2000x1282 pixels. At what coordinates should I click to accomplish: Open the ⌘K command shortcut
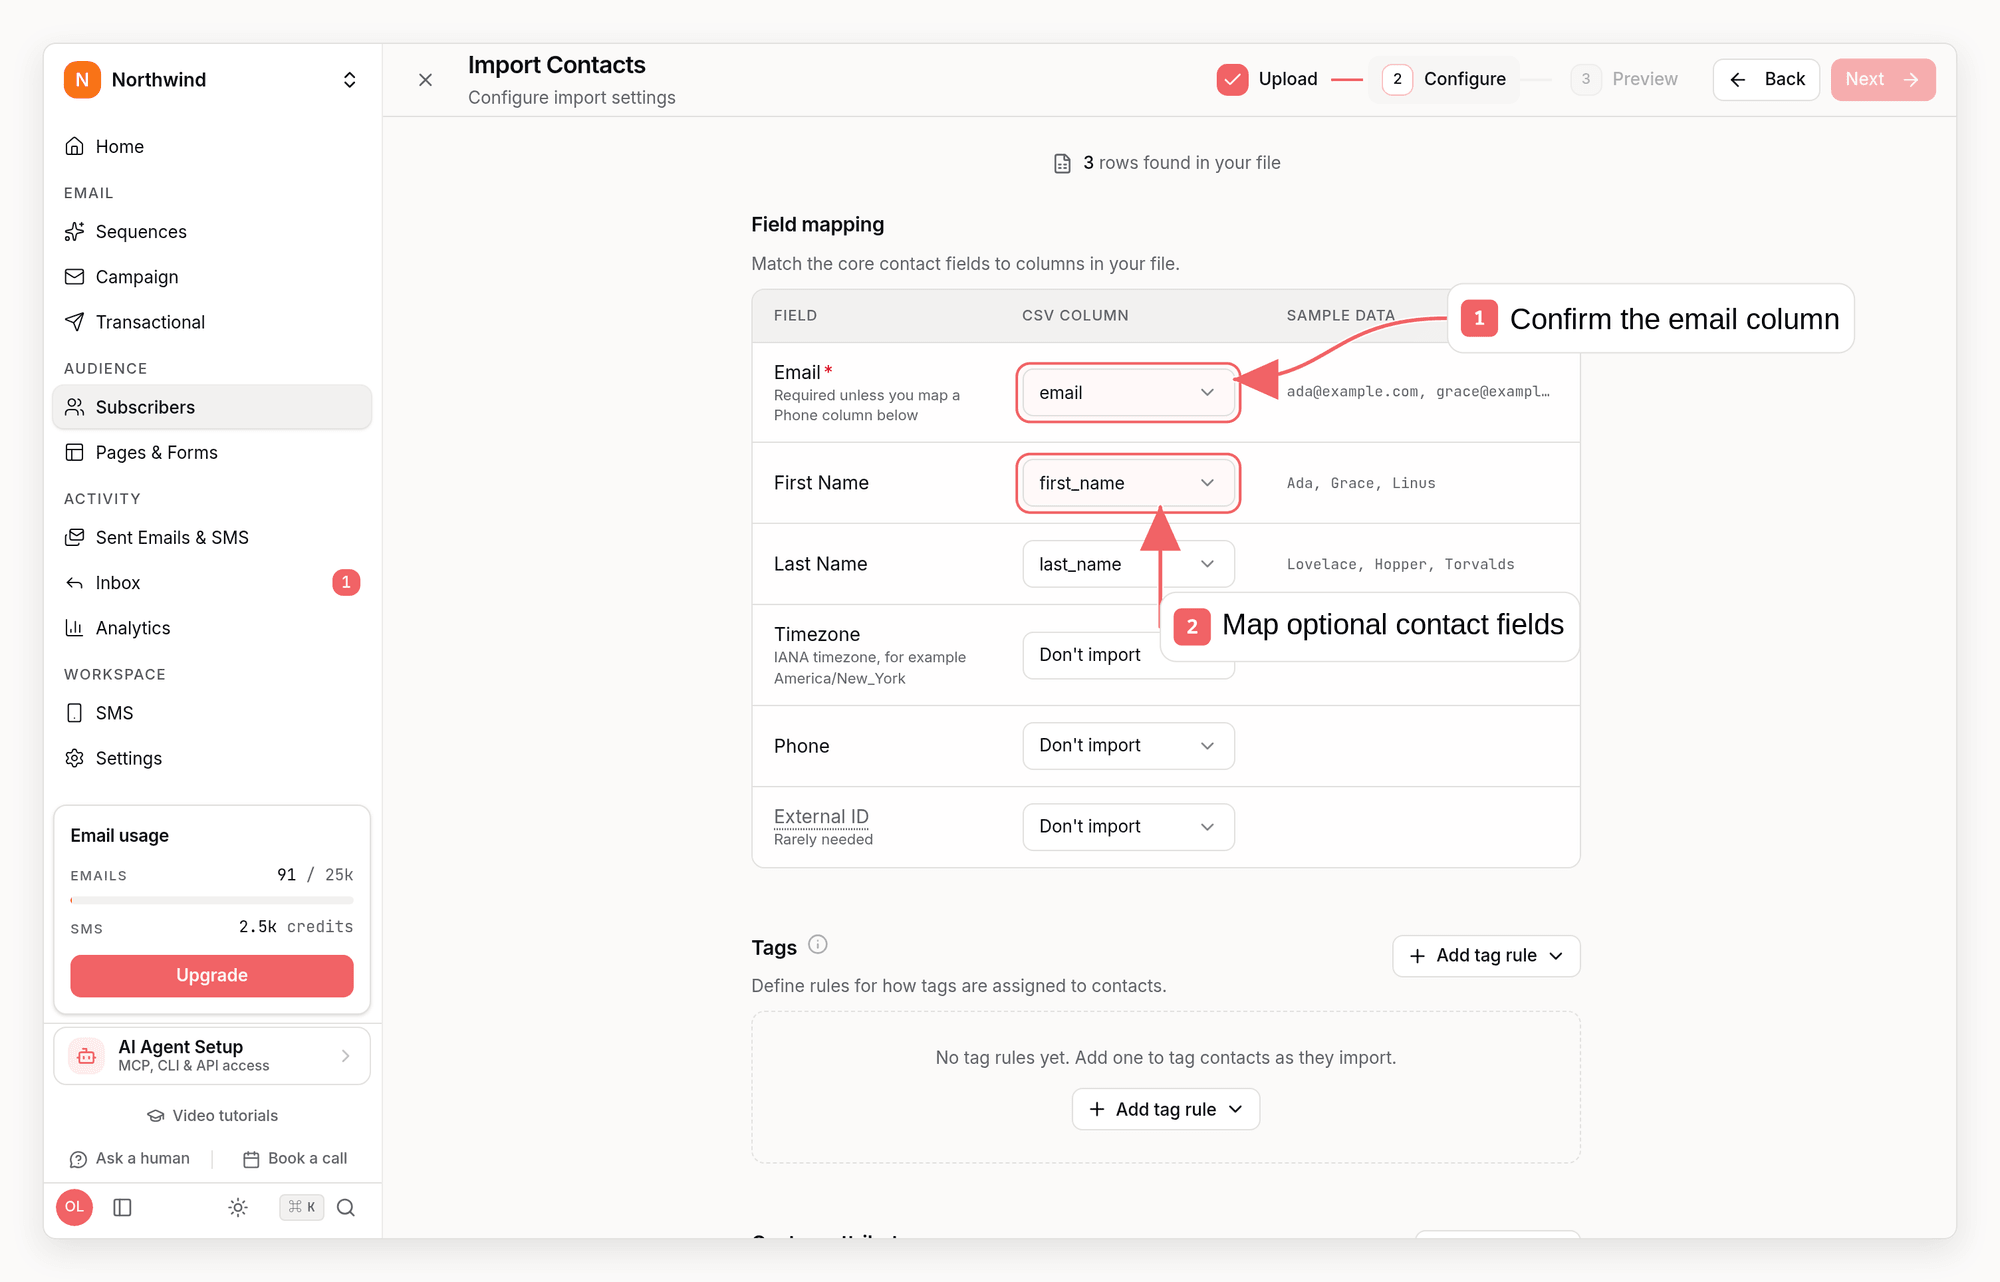pos(301,1207)
